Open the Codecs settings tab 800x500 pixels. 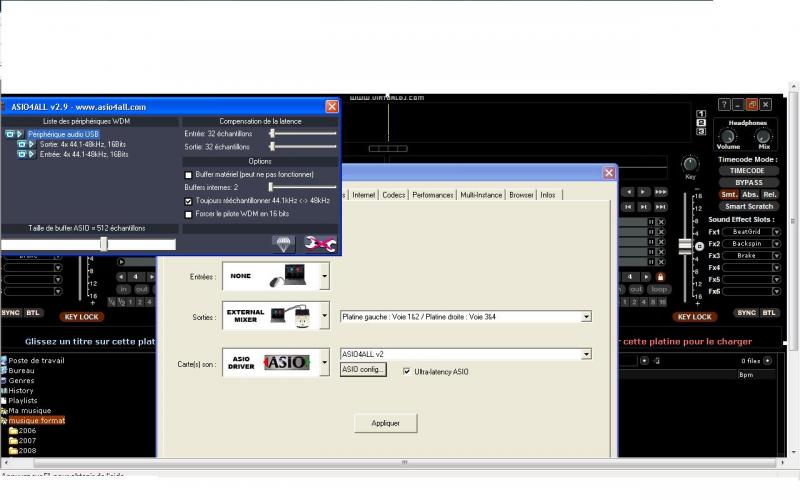[x=393, y=195]
